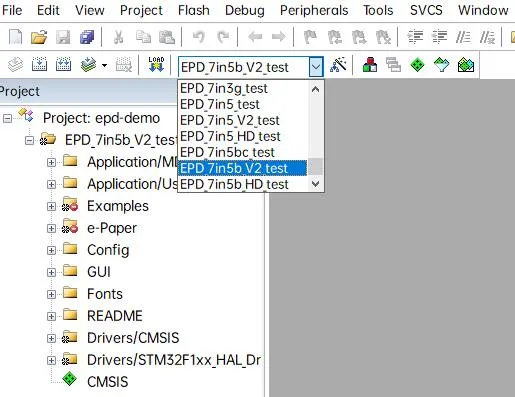This screenshot has width=515, height=397.
Task: Expand the Examples group
Action: click(51, 206)
